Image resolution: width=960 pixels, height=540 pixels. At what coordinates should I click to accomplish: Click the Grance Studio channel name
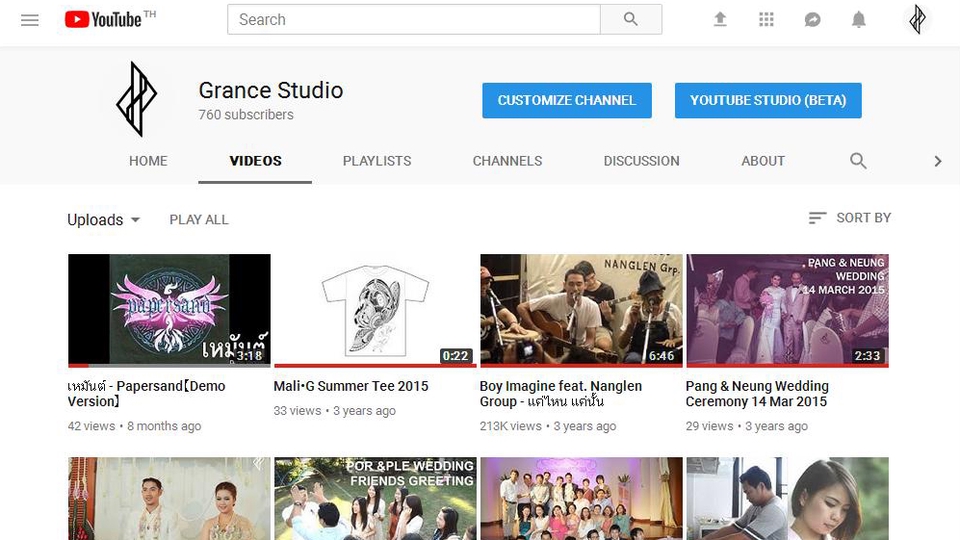point(271,90)
